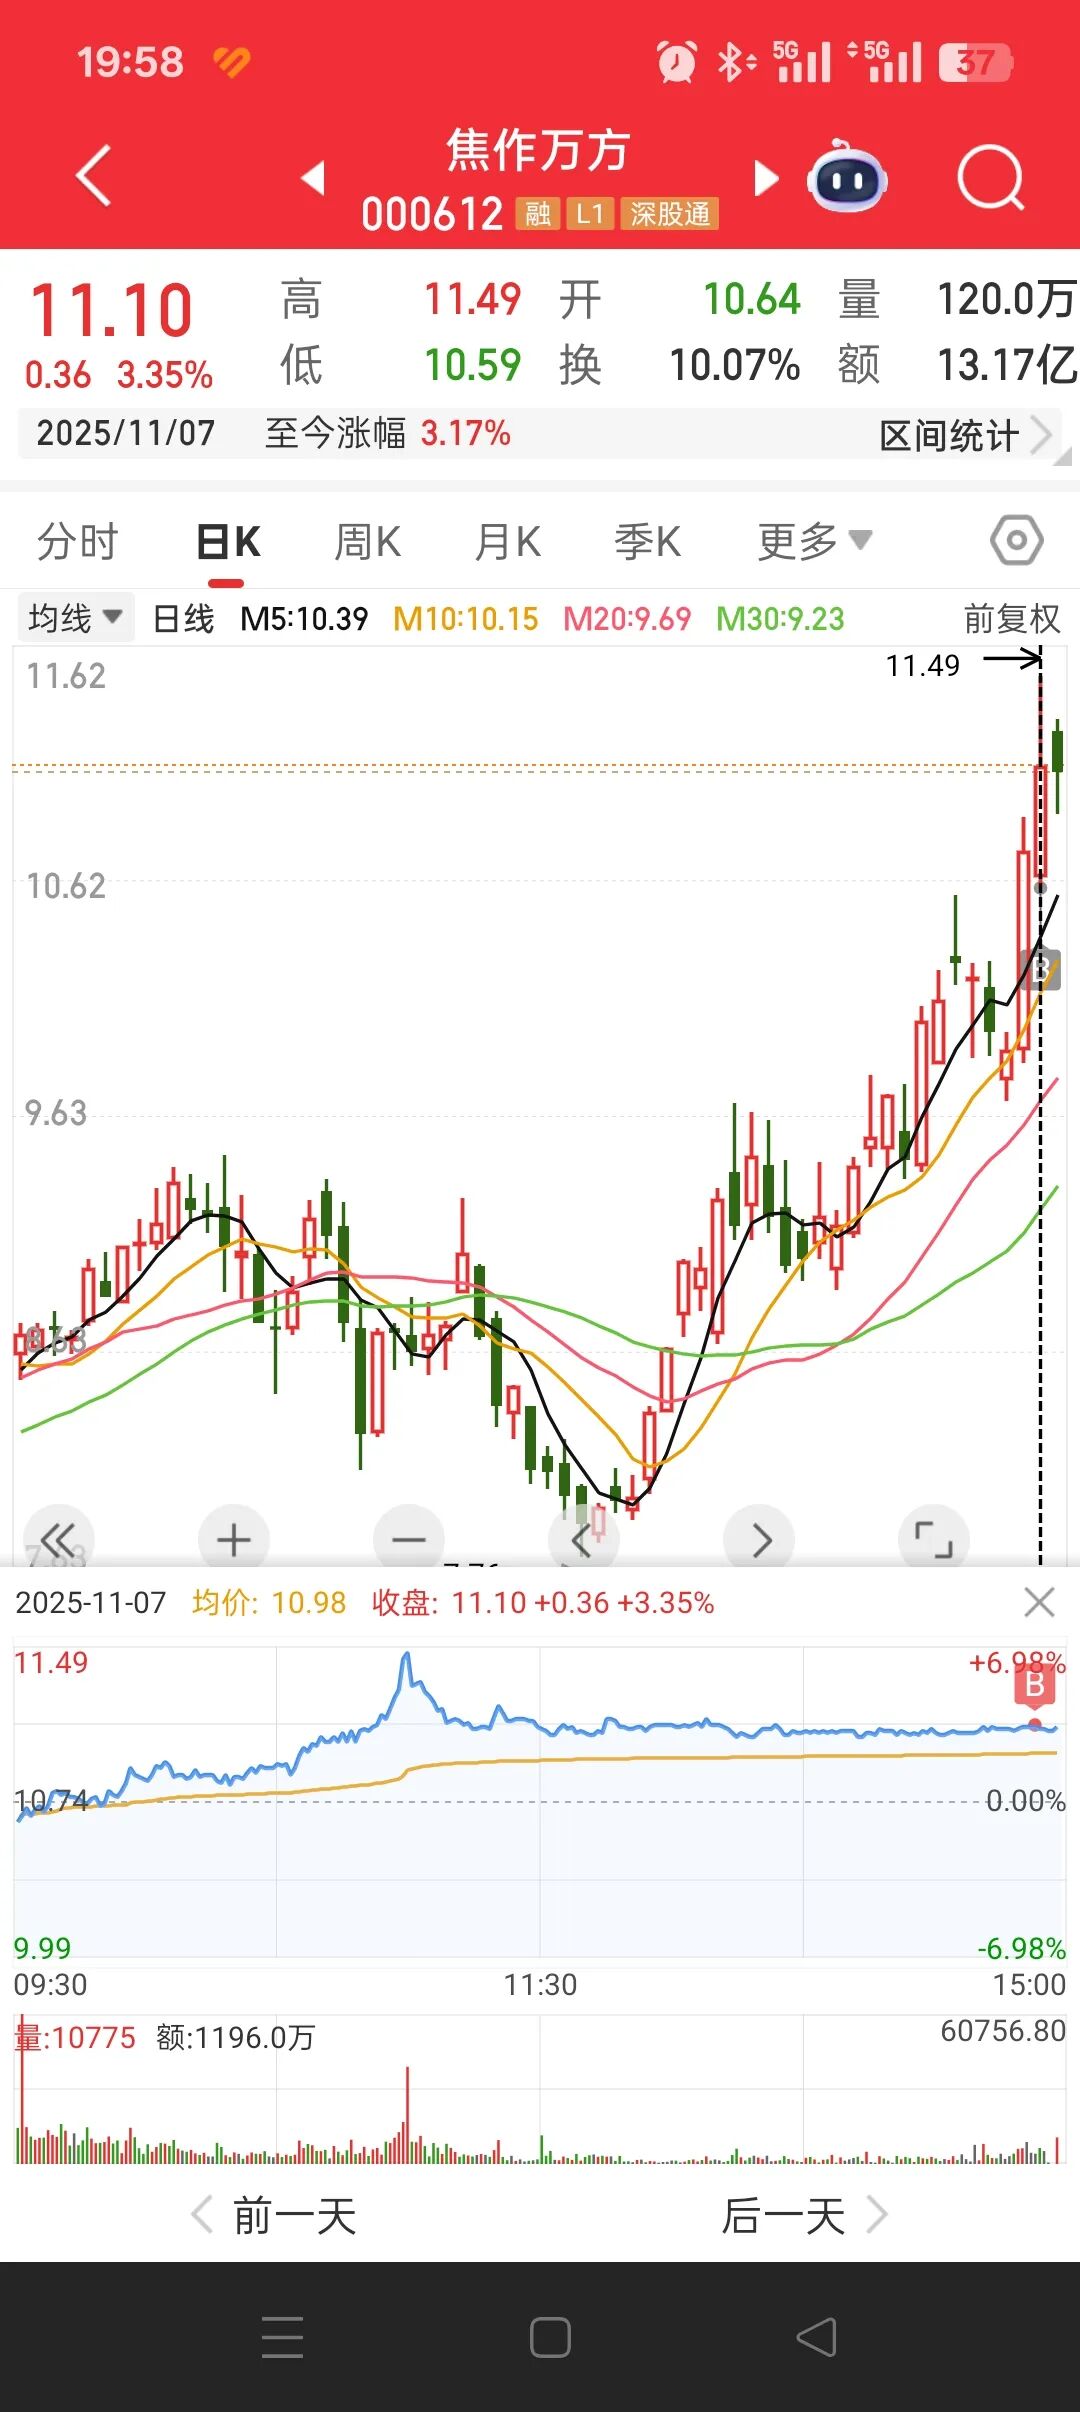Go to next stock with right triangle

(765, 178)
